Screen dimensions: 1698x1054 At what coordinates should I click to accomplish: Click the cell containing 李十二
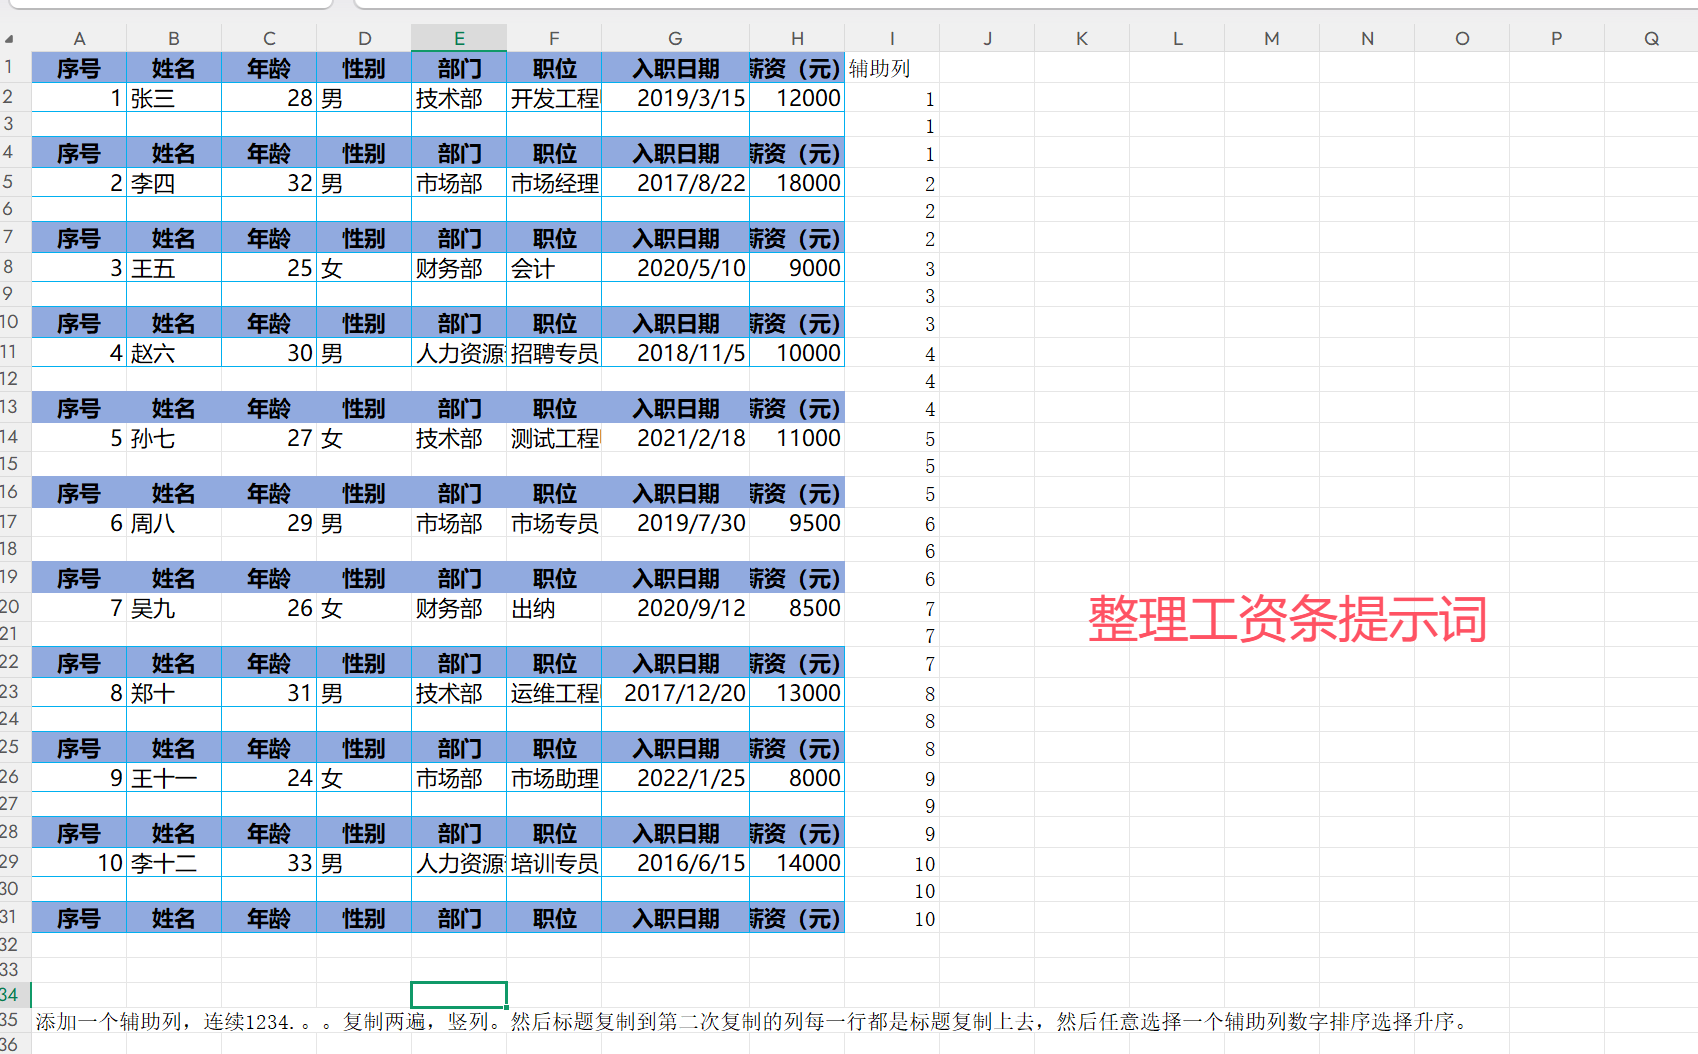(174, 863)
